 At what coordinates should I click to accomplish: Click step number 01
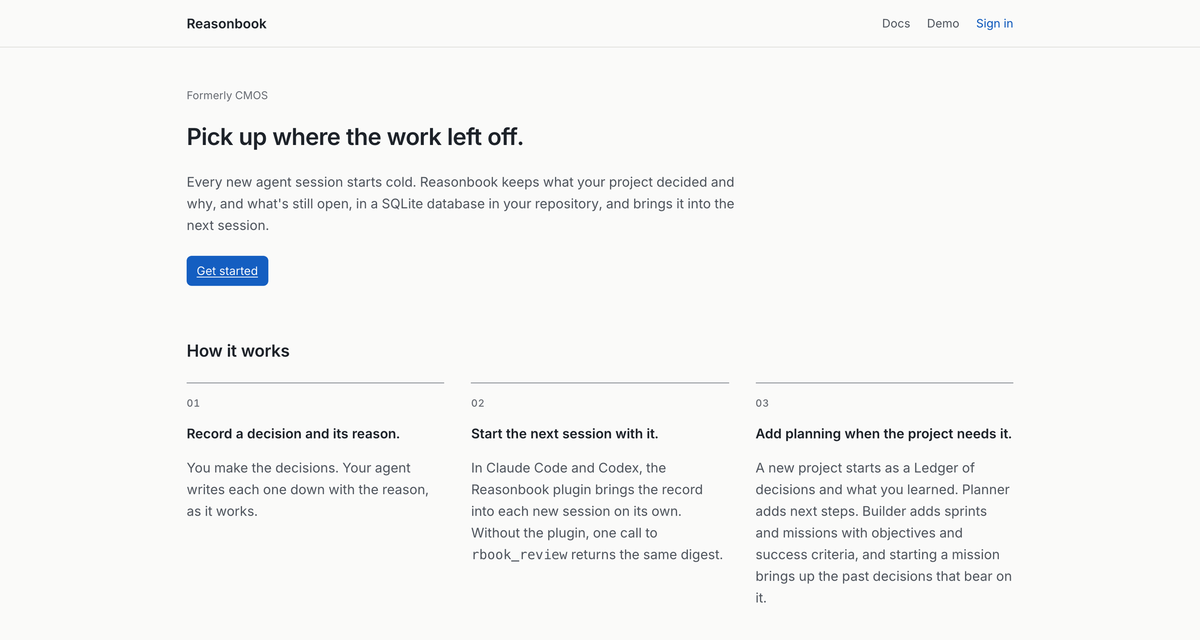point(193,403)
